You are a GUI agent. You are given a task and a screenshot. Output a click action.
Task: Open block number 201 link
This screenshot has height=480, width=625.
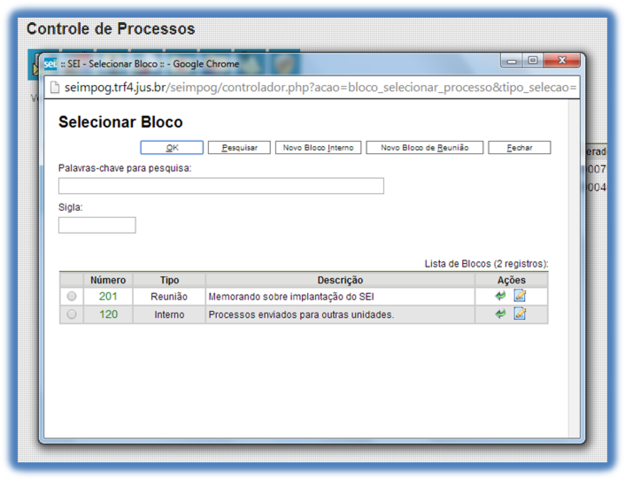[108, 297]
